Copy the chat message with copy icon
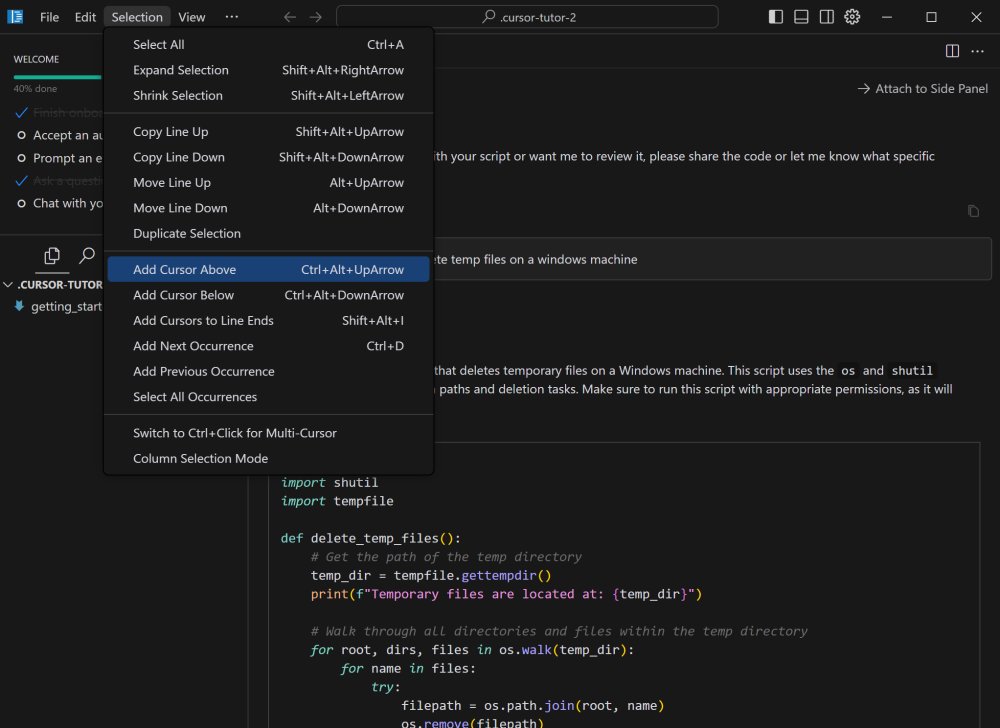1000x728 pixels. pyautogui.click(x=973, y=211)
